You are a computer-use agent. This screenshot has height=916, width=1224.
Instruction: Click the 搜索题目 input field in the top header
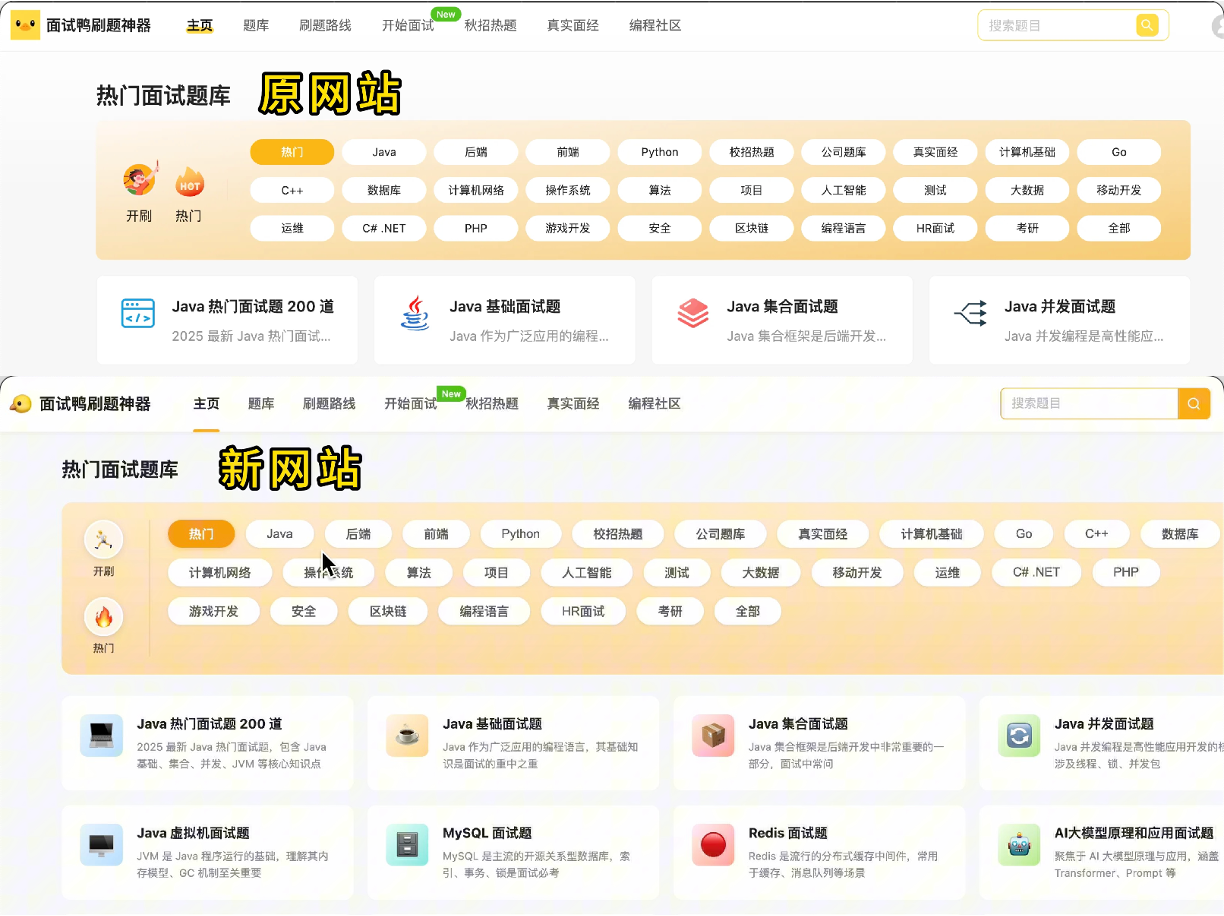coord(1058,25)
